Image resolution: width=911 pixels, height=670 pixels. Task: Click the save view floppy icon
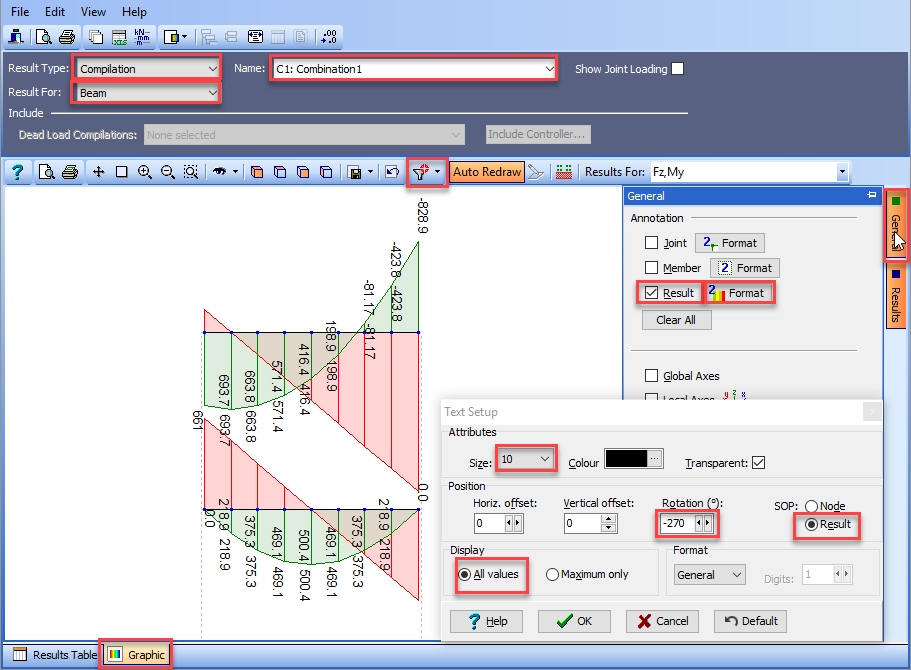pyautogui.click(x=354, y=172)
